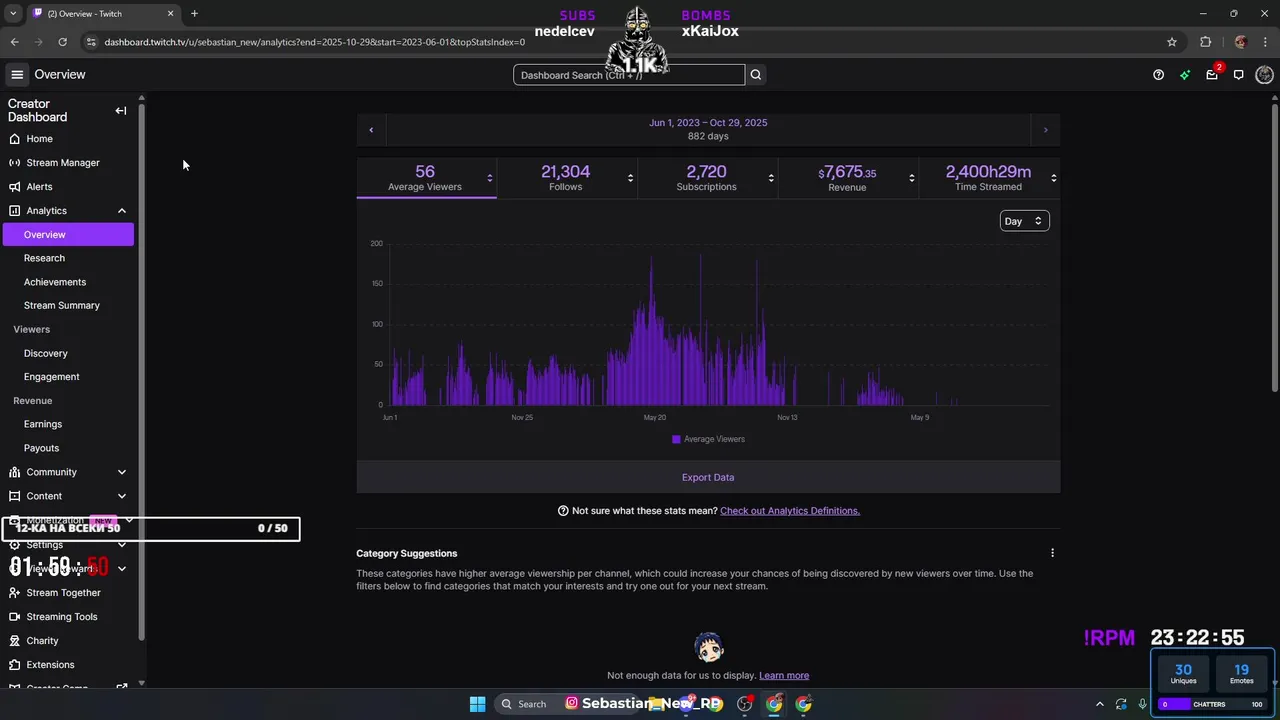
Task: Select the Overview analytics page
Action: click(x=68, y=234)
